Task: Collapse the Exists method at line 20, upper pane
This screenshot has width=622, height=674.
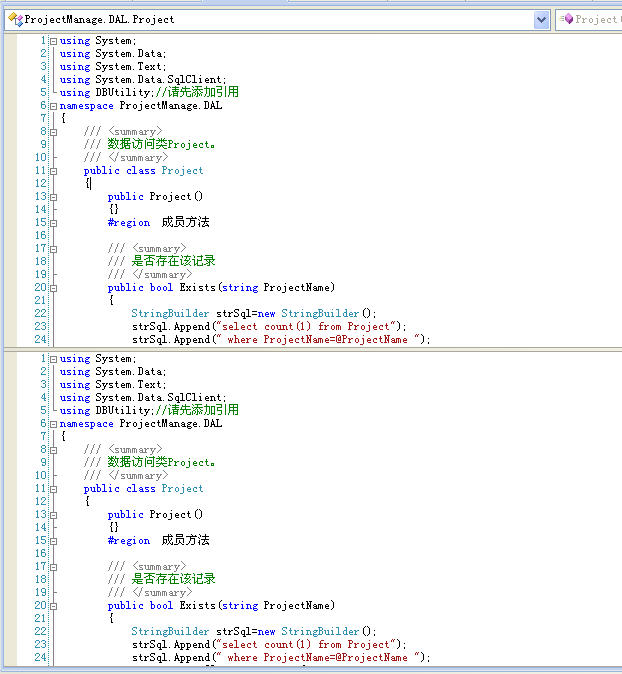Action: (x=53, y=288)
